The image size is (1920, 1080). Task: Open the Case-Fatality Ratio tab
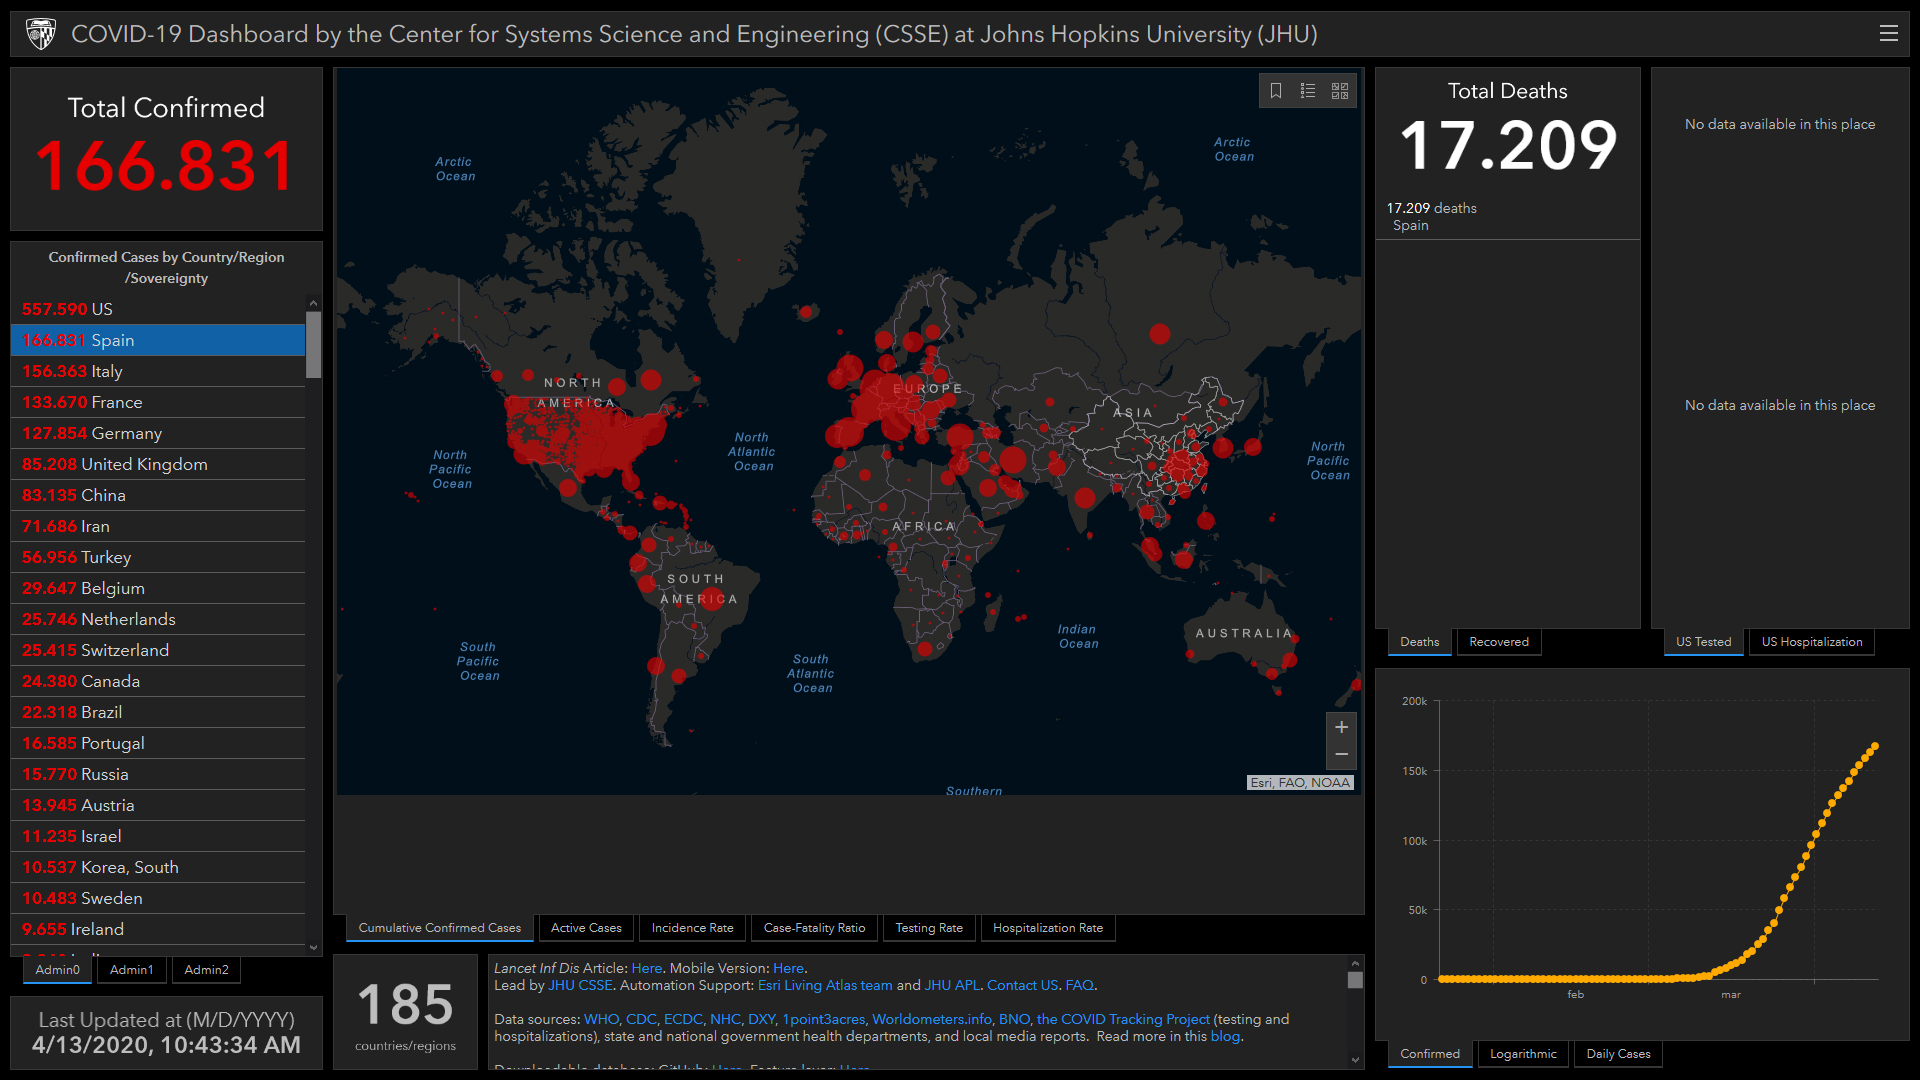coord(814,928)
